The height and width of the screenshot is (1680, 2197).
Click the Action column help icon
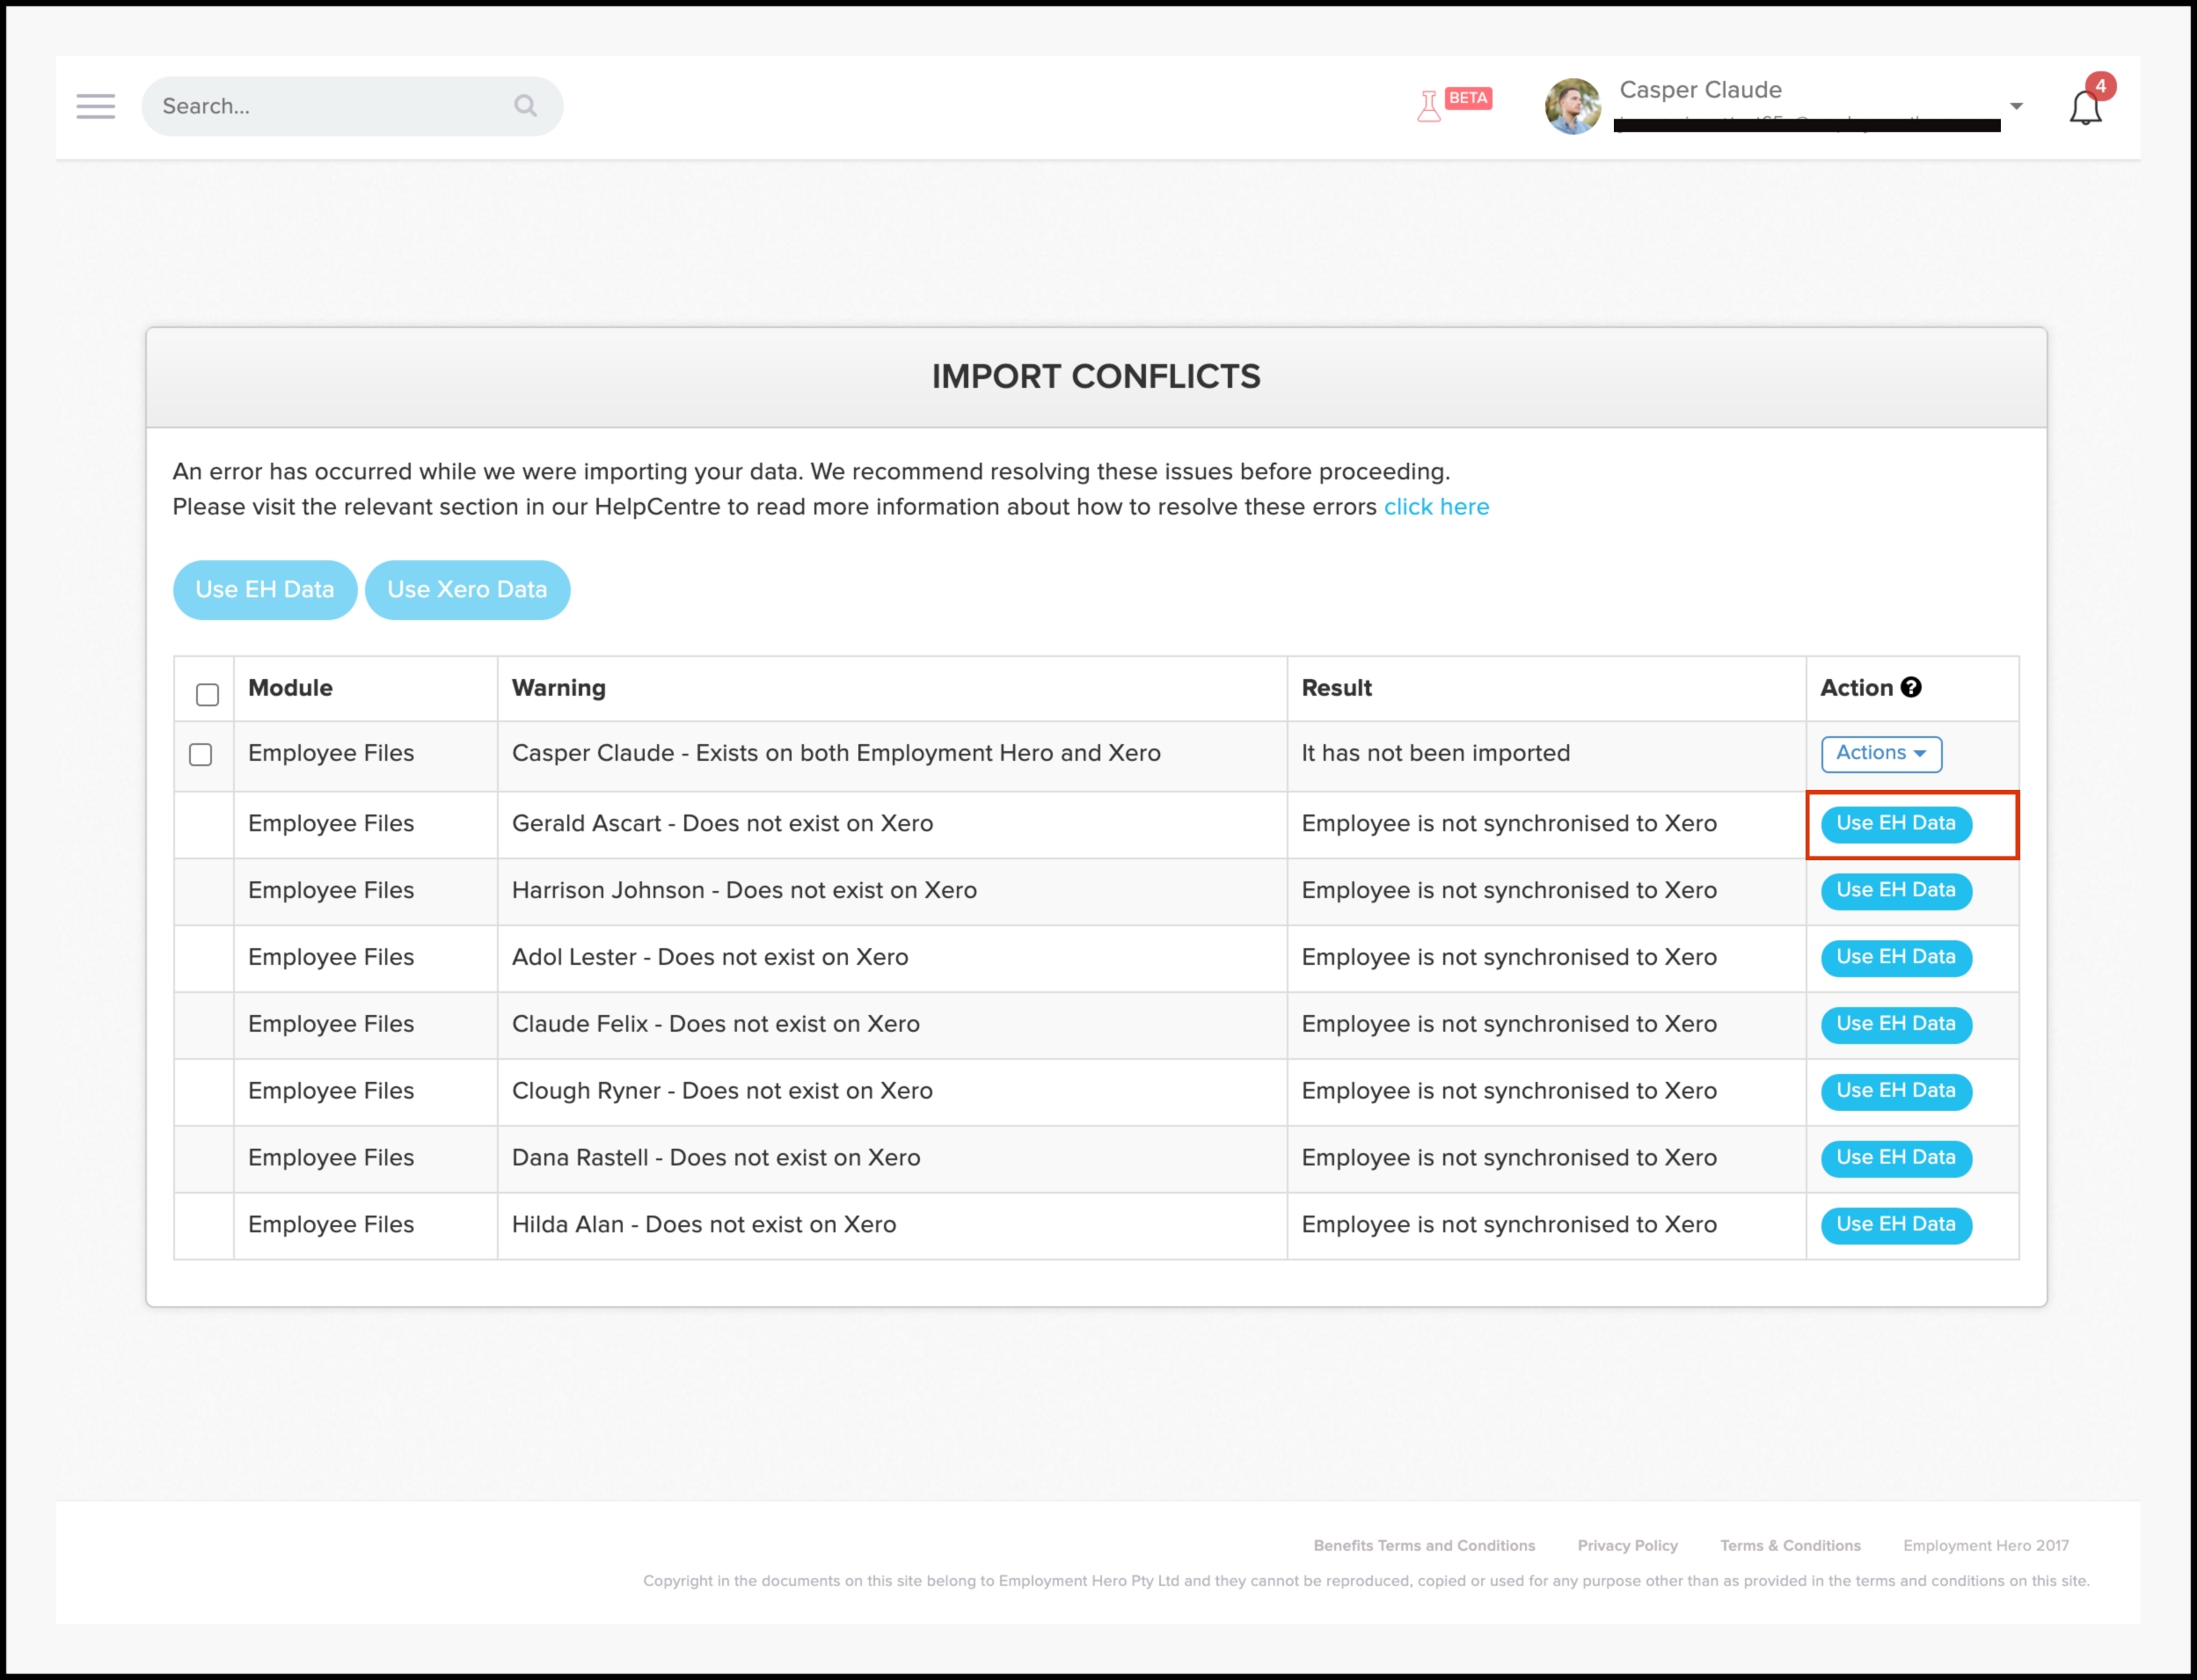pyautogui.click(x=1911, y=688)
